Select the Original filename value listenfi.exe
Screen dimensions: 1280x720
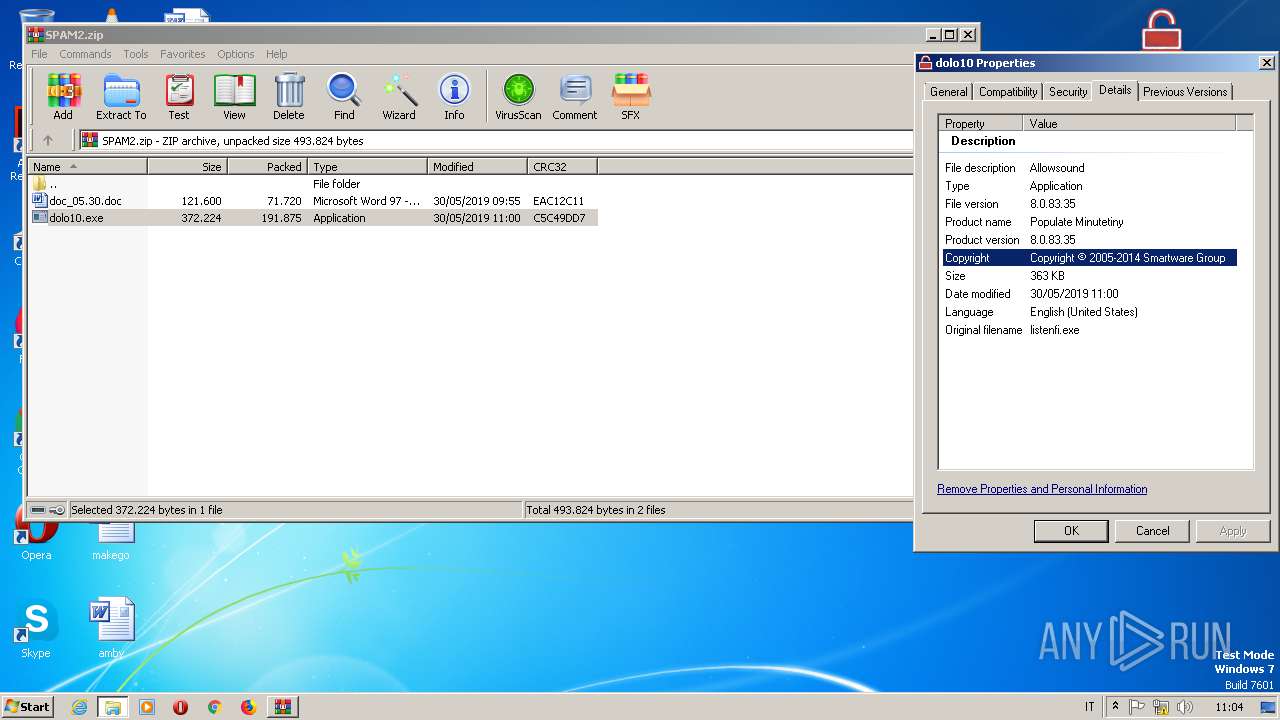(1054, 330)
